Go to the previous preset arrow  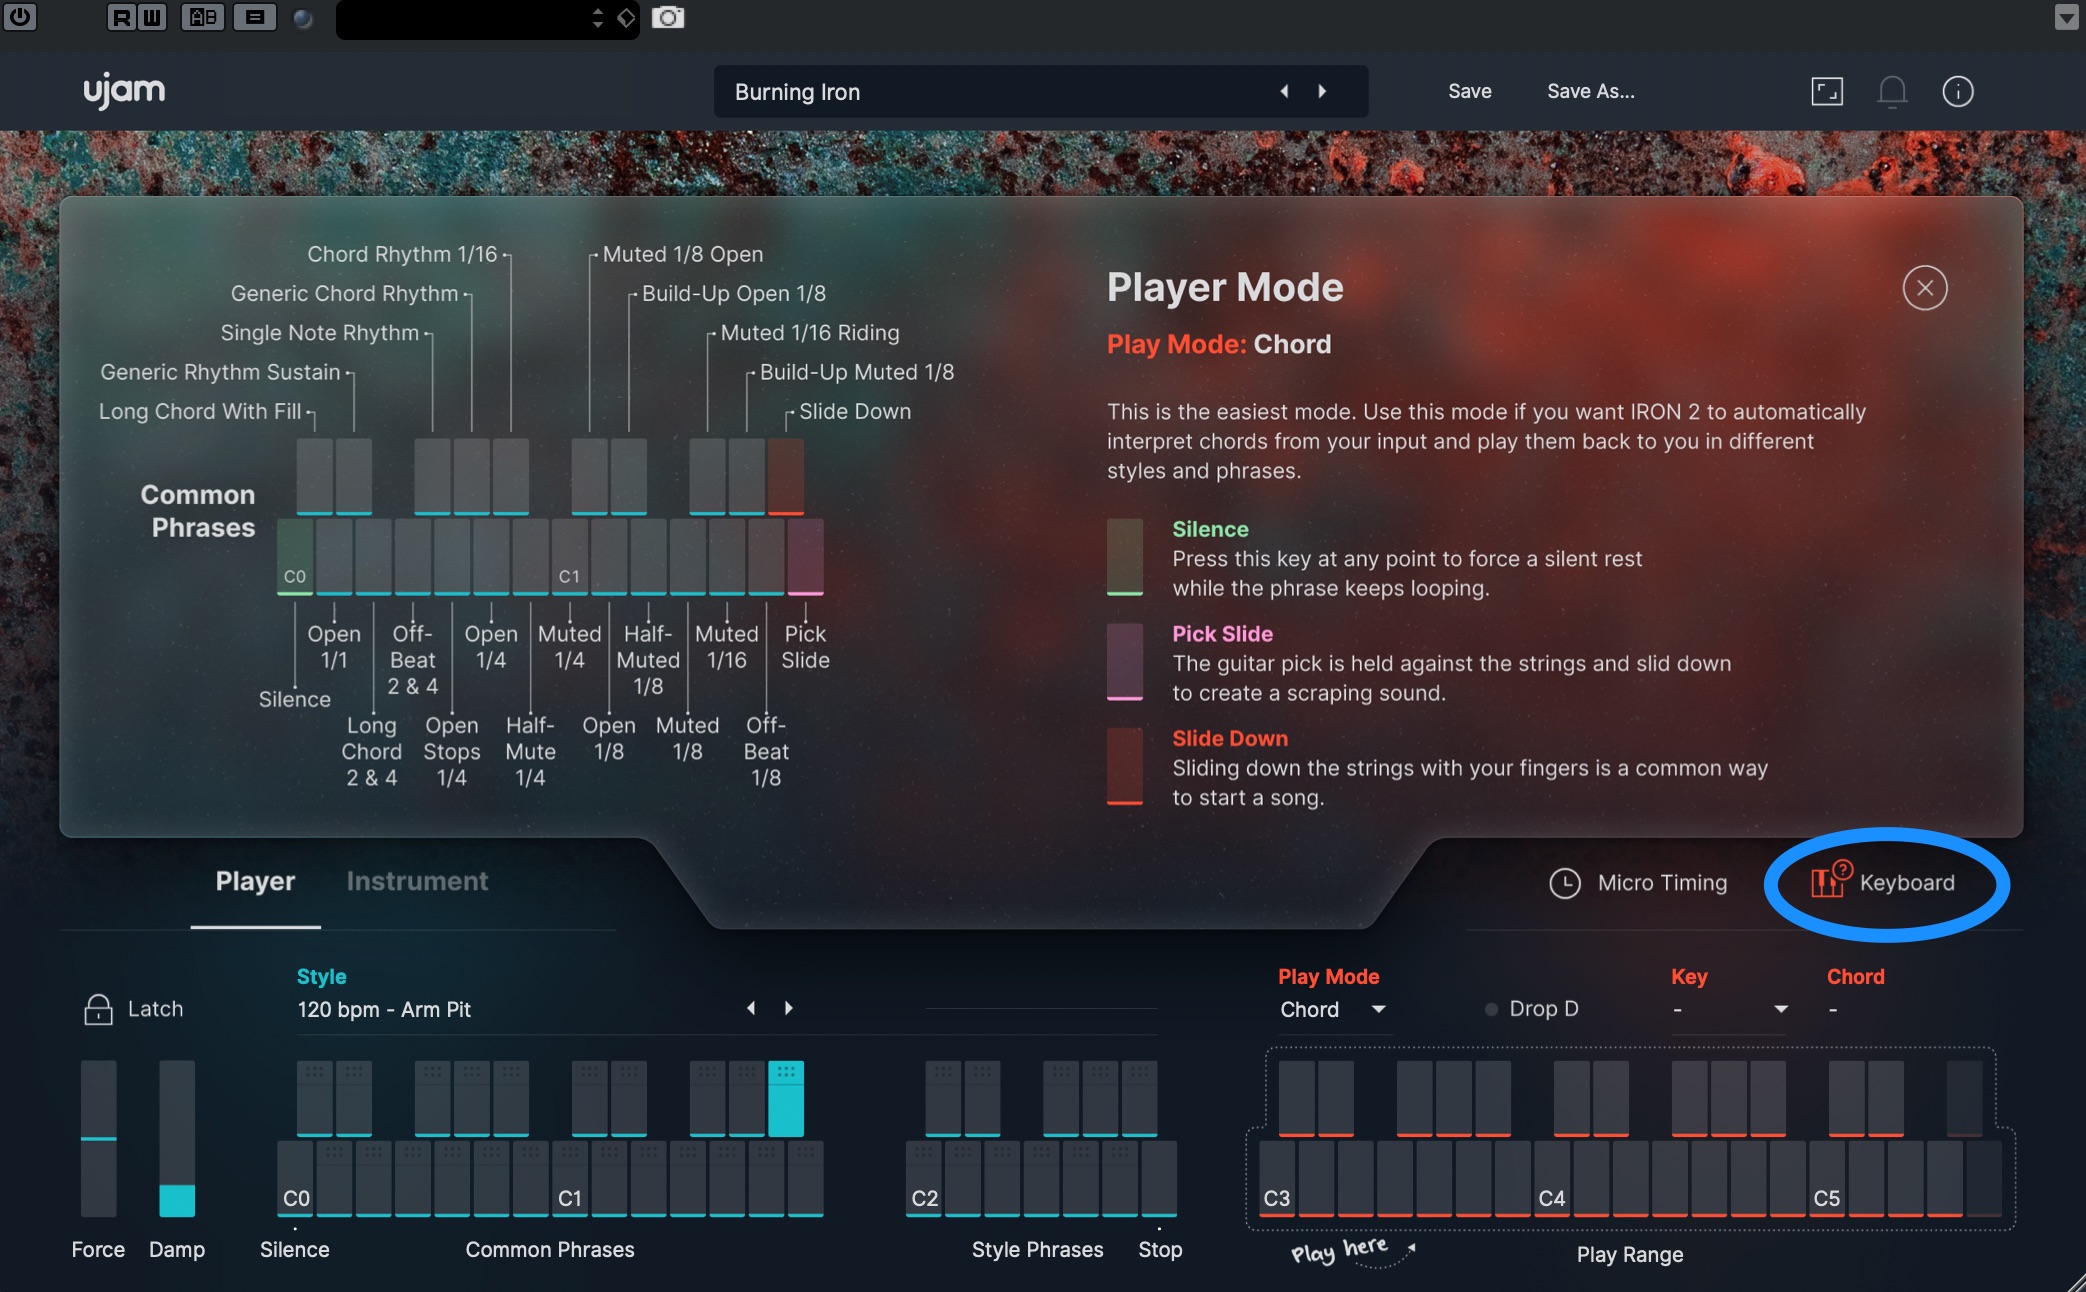pyautogui.click(x=1284, y=91)
